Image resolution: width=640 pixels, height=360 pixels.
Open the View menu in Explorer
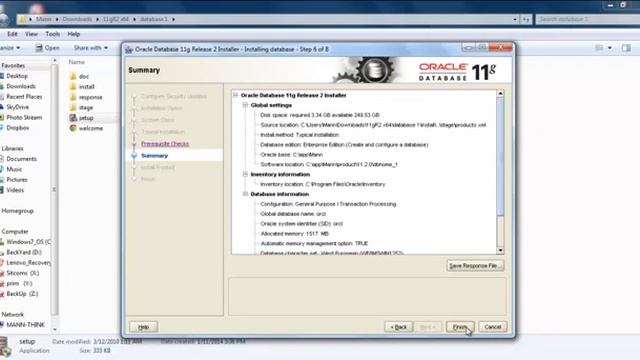(31, 34)
